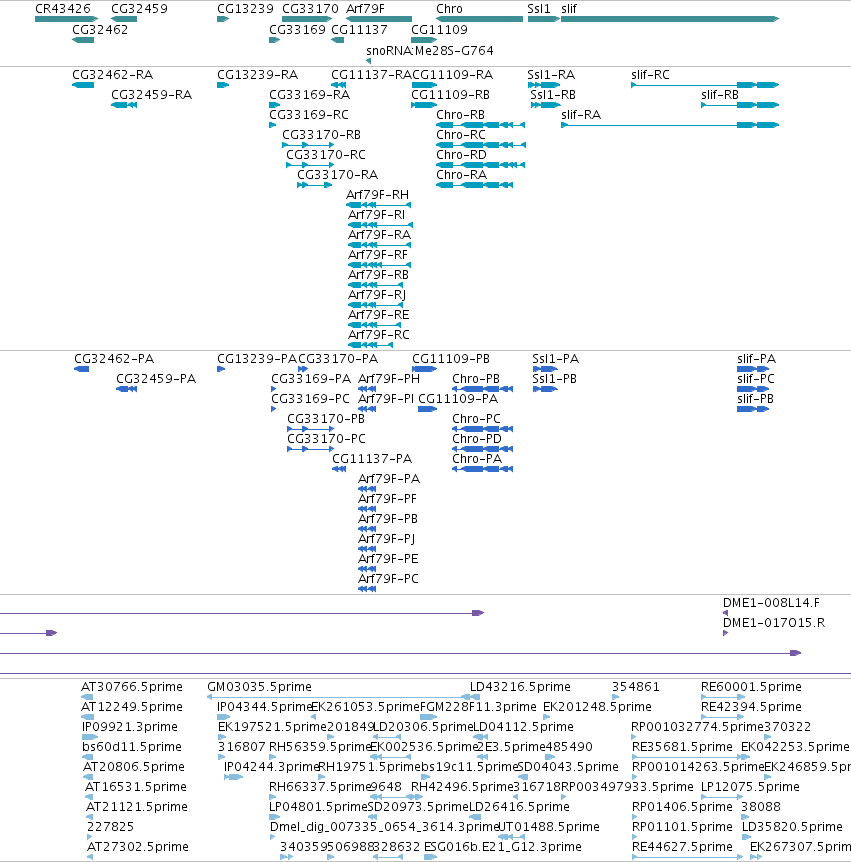851x862 pixels.
Task: Click the CG13239-RA transcript label
Action: (x=258, y=75)
